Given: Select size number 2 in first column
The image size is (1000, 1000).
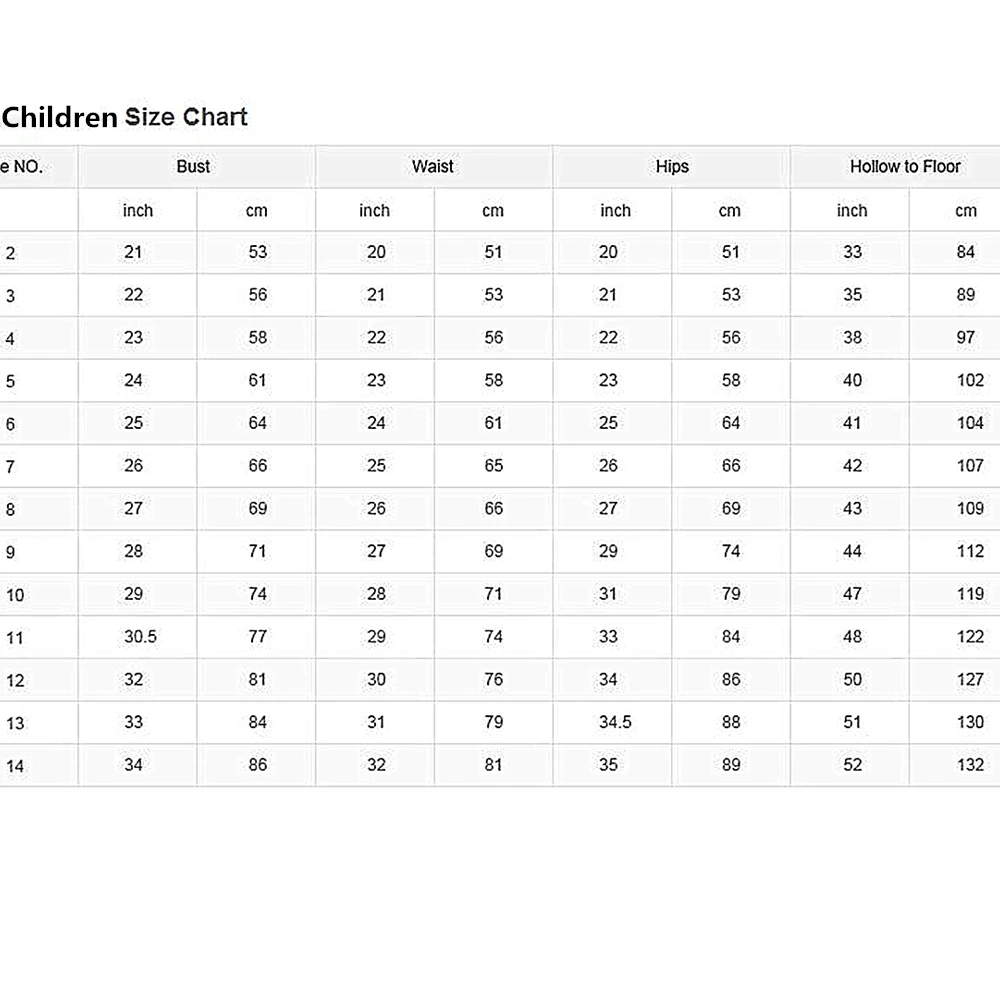Looking at the screenshot, I should [x=10, y=254].
